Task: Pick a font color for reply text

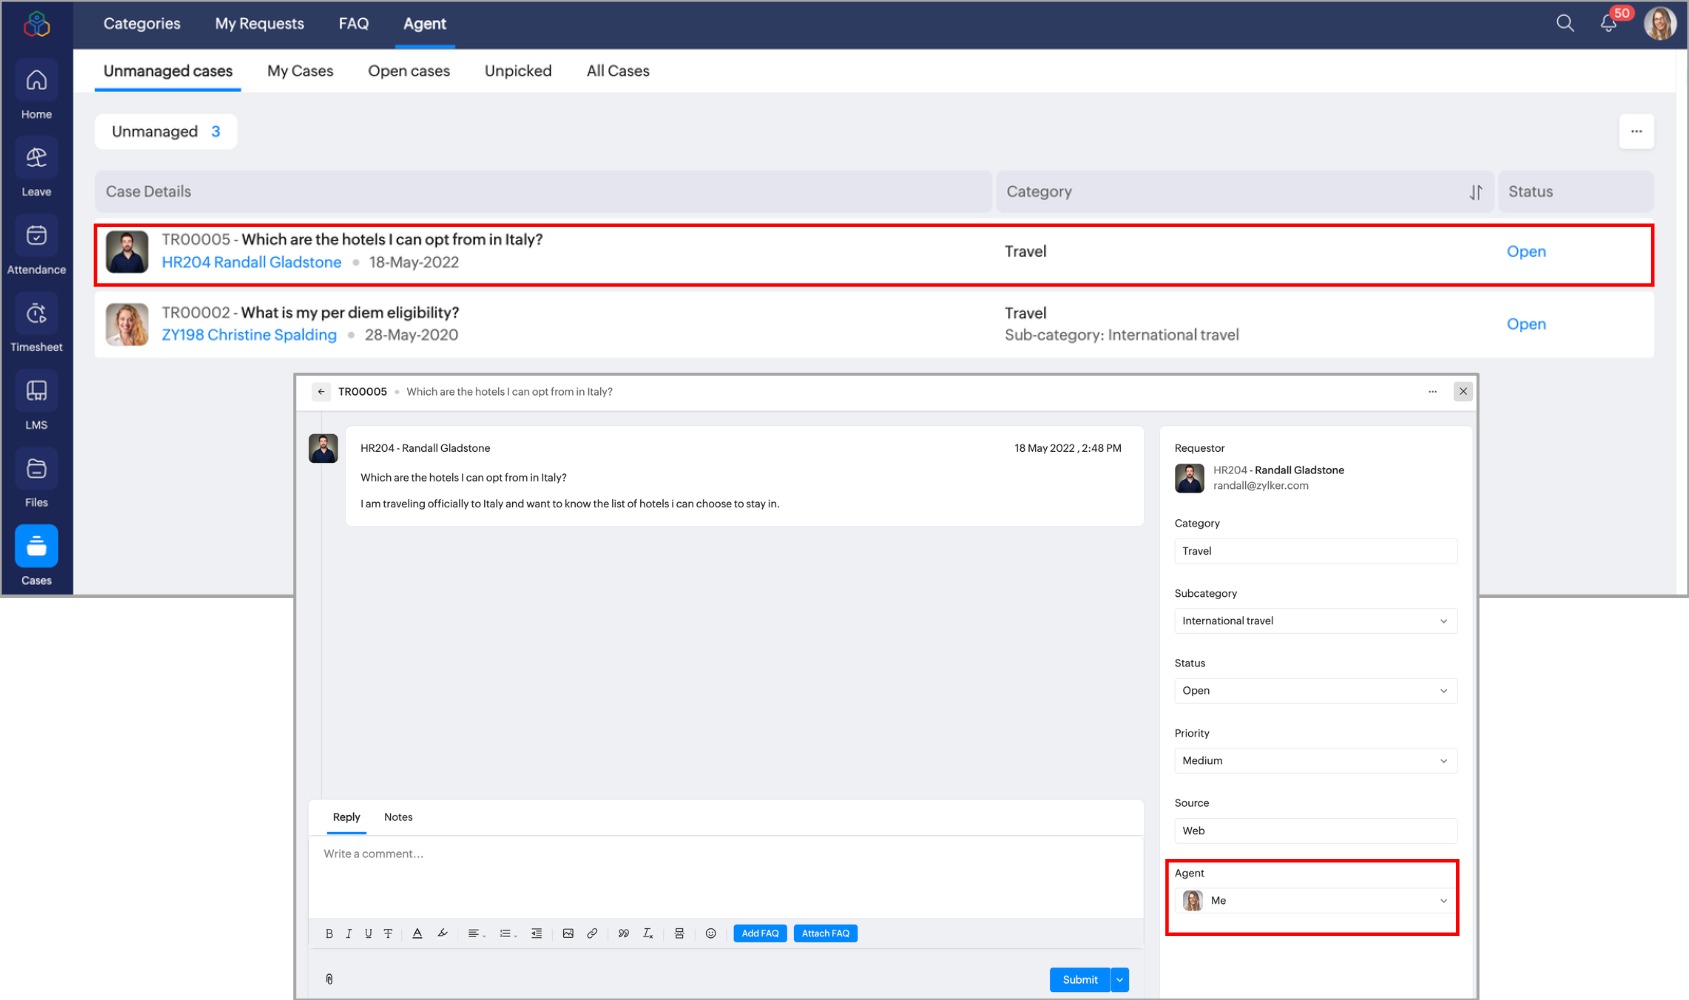Action: 417,933
